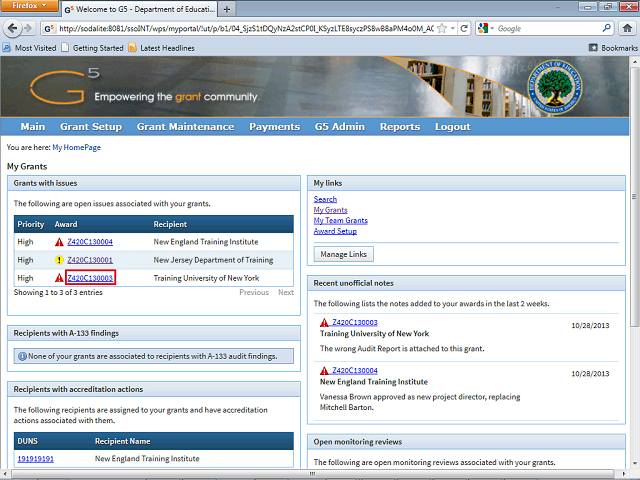Viewport: 640px width, 480px height.
Task: Click Logout in the navigation bar
Action: click(x=453, y=127)
